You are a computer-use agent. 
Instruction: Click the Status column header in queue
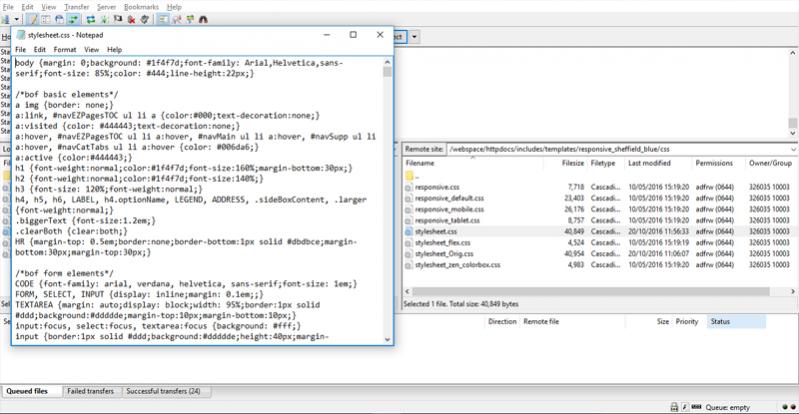pos(736,322)
